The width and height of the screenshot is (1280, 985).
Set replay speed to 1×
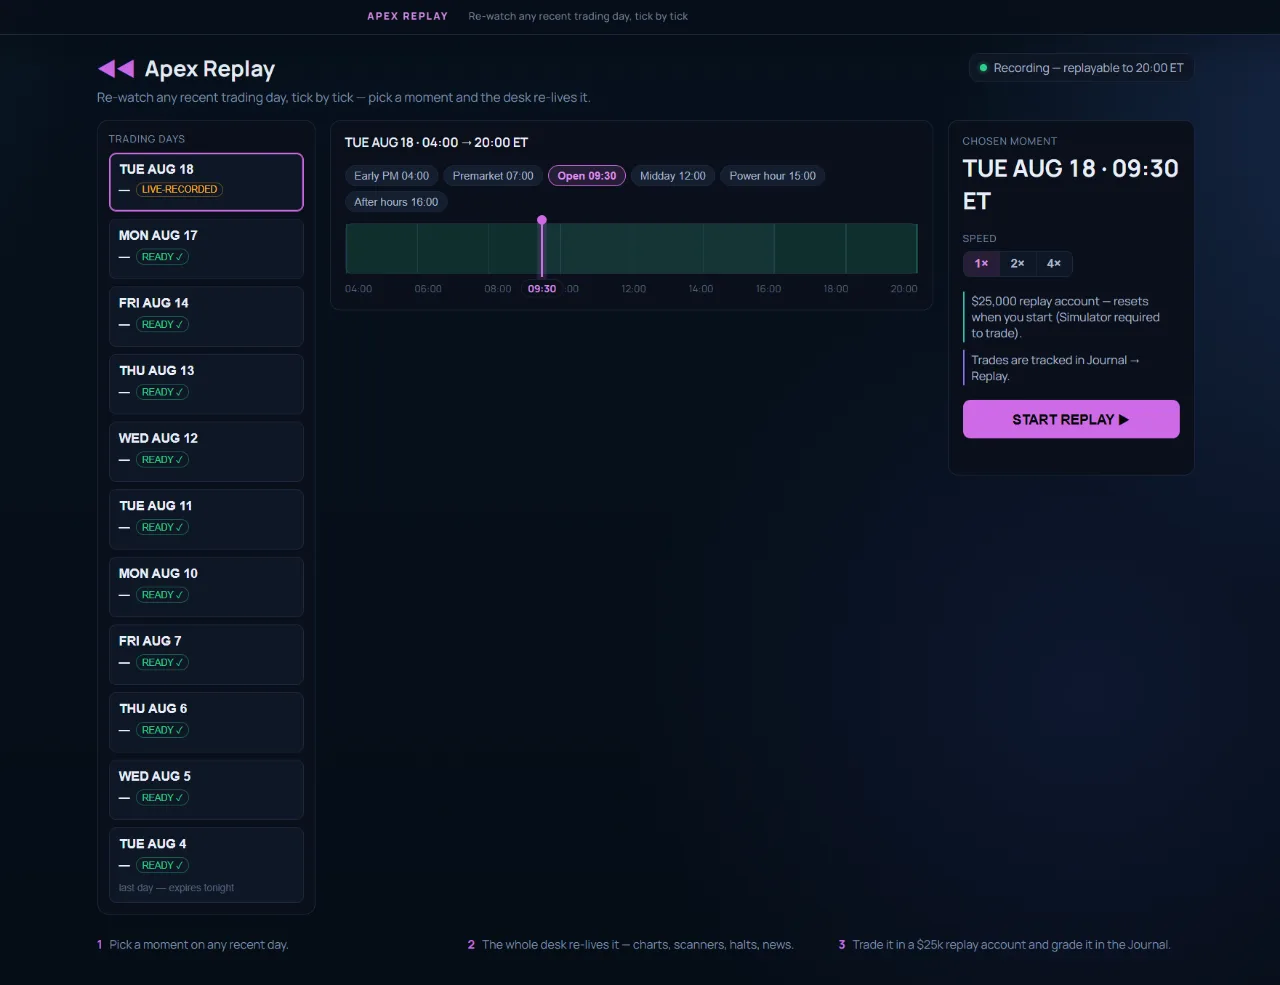coord(981,264)
